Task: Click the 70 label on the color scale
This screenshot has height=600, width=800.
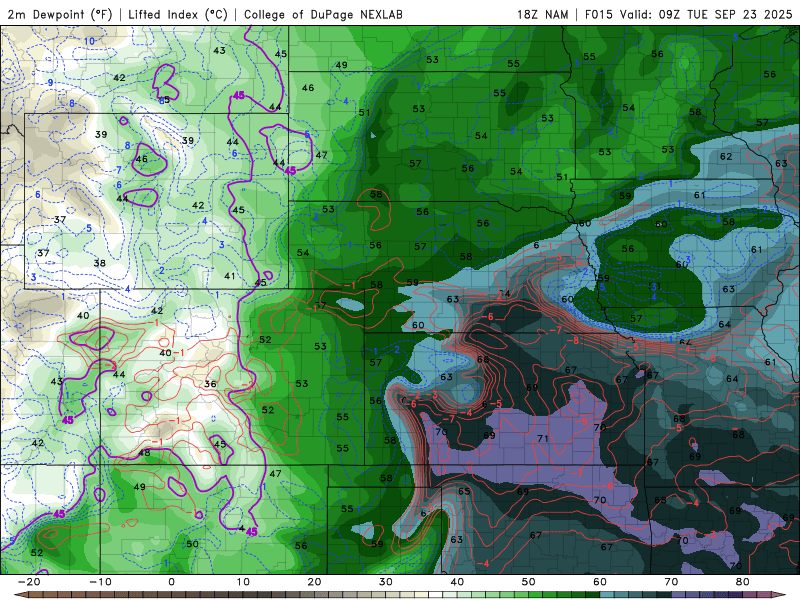Action: (x=671, y=582)
